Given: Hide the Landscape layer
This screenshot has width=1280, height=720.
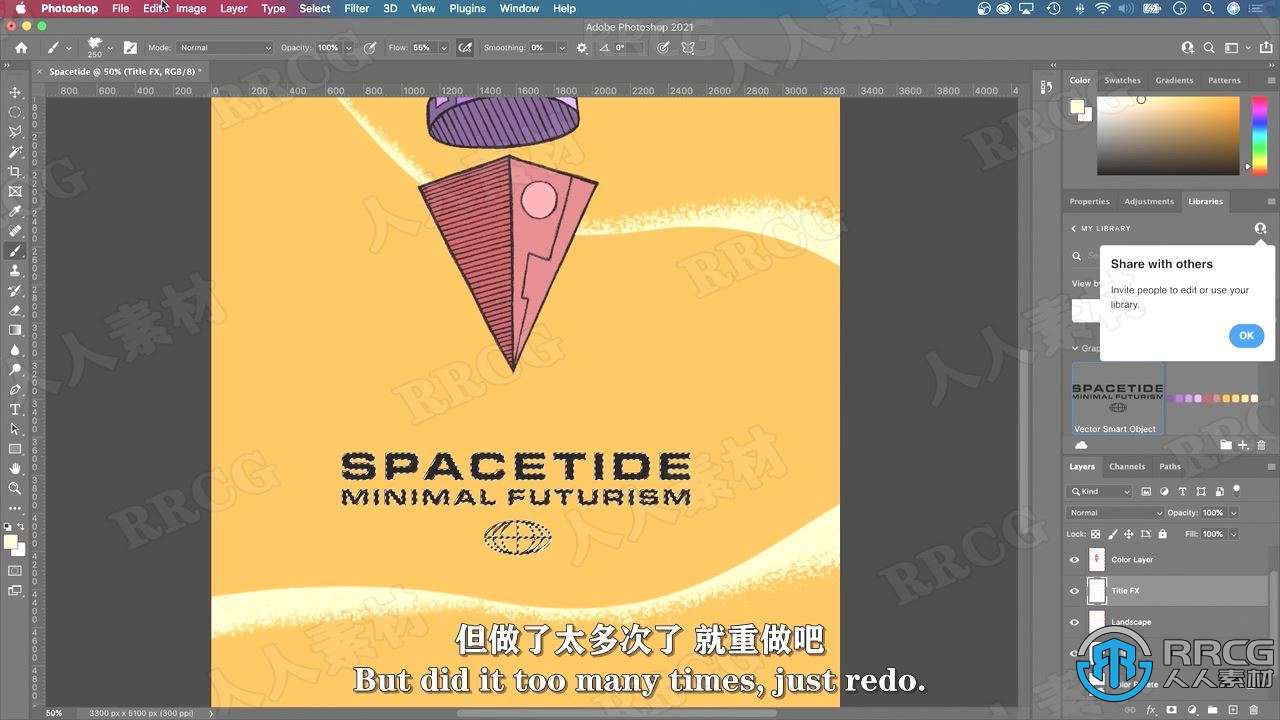Looking at the screenshot, I should coord(1075,622).
